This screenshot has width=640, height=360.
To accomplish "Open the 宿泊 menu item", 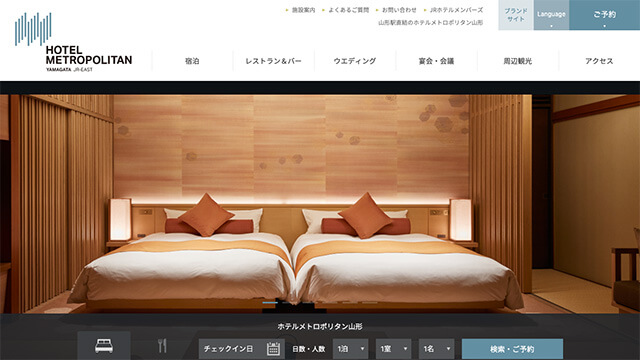I will click(192, 61).
